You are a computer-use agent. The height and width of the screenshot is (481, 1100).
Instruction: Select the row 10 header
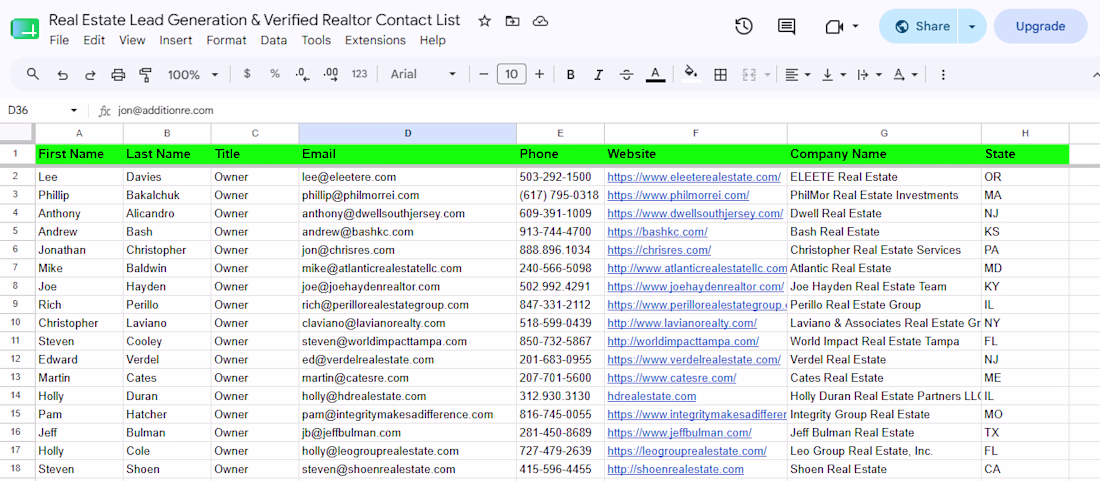18,323
